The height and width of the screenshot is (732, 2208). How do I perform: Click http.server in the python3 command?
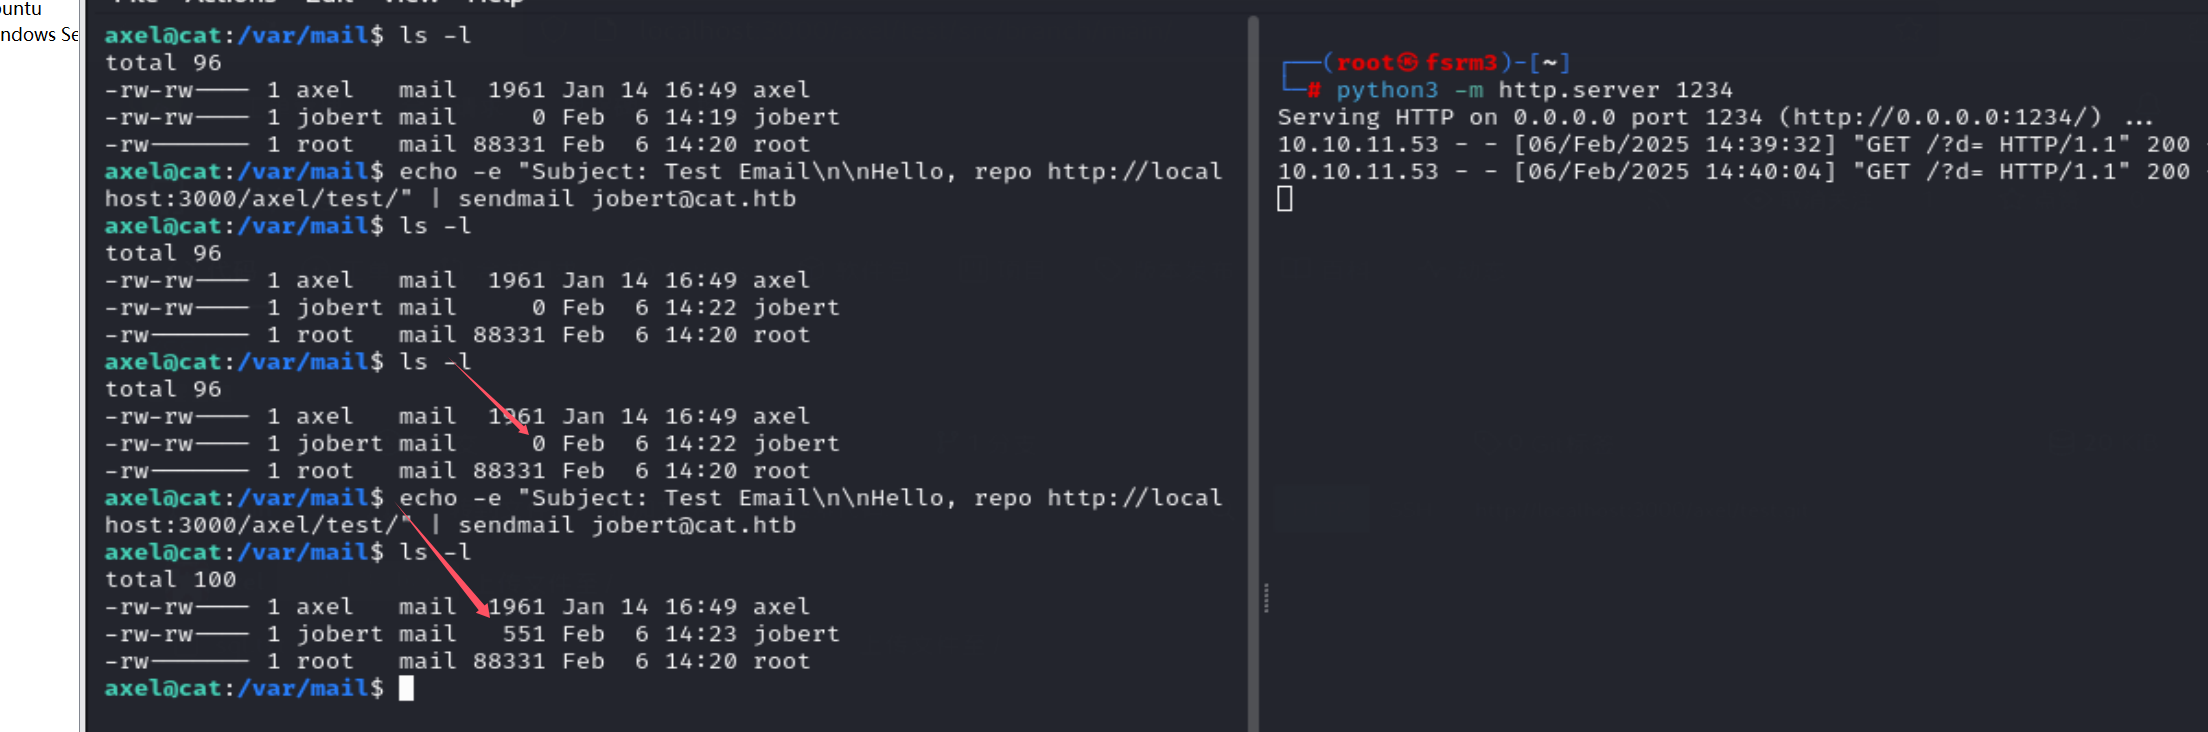coord(1578,91)
